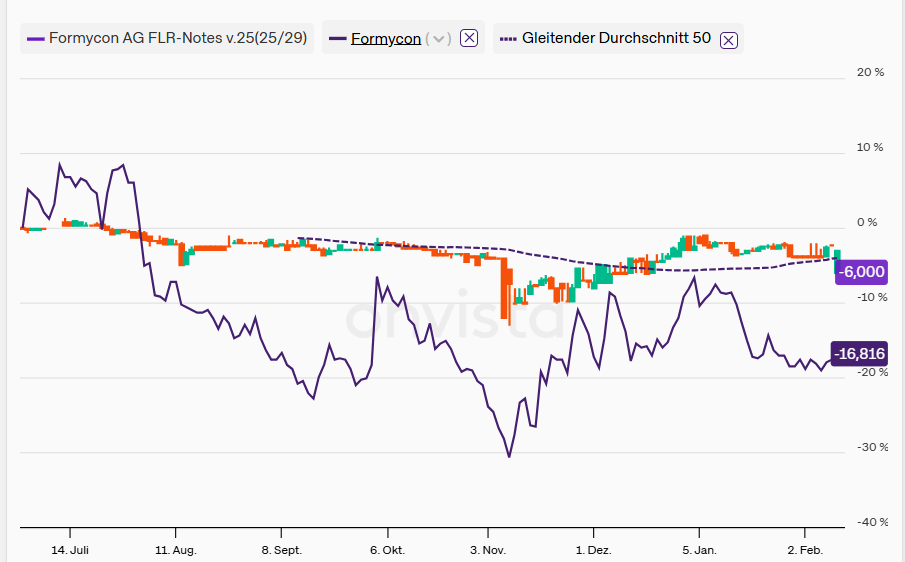Open the underlined Formycon link
This screenshot has width=905, height=562.
click(x=385, y=39)
